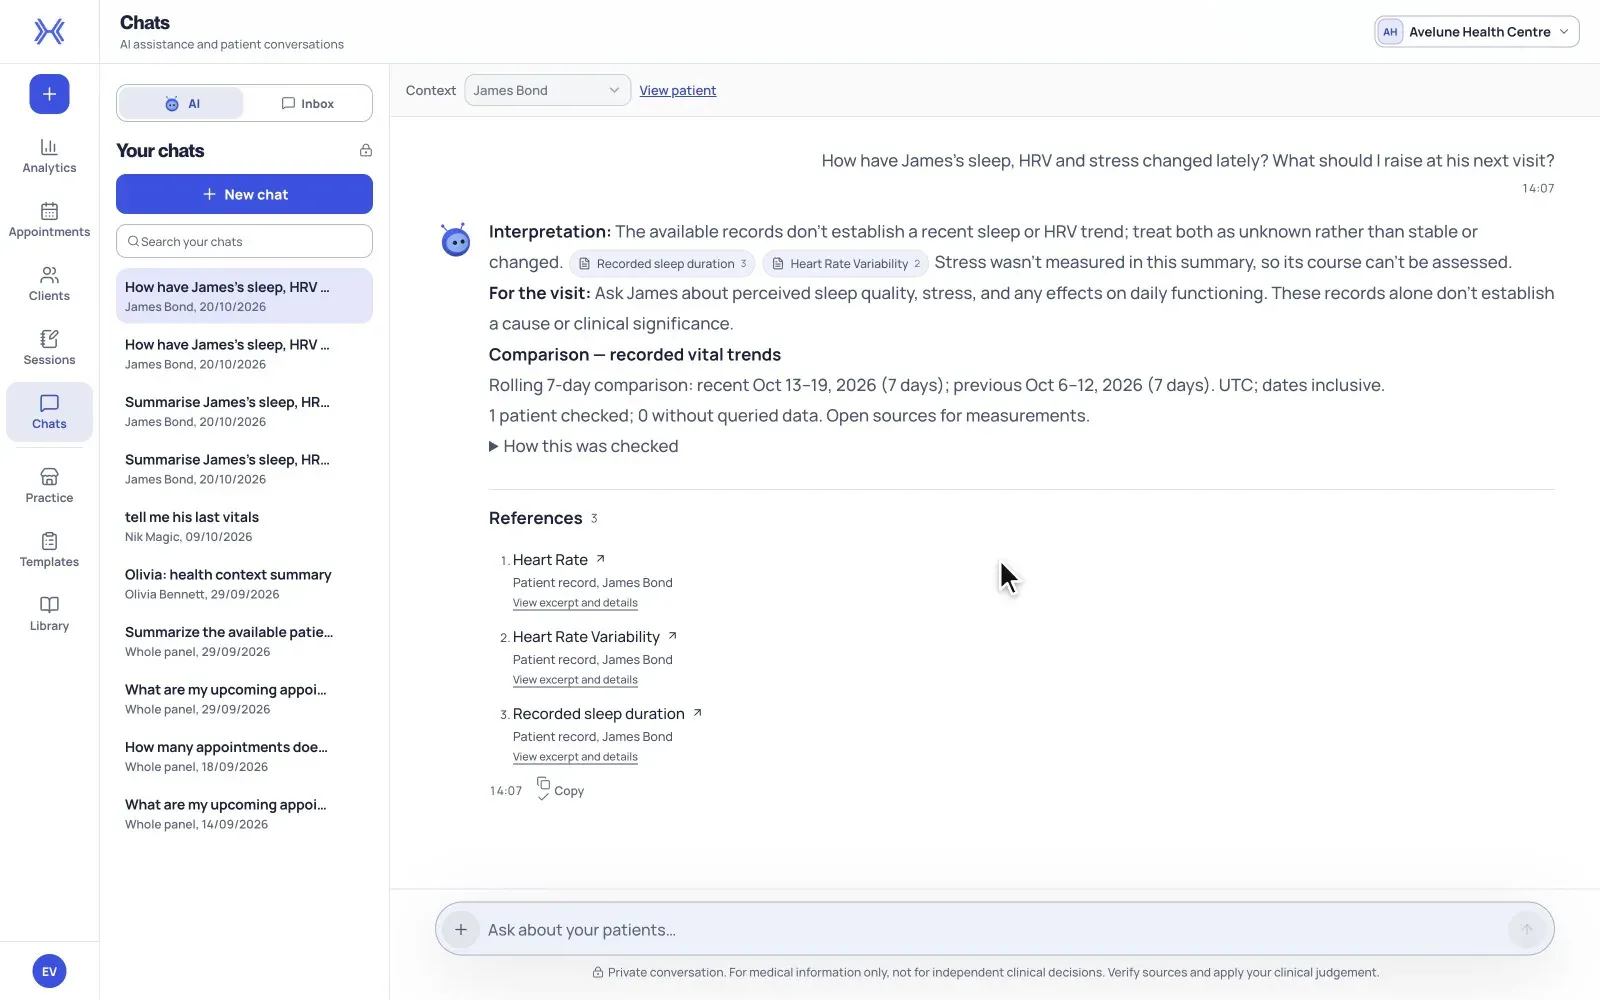Viewport: 1600px width, 1000px height.
Task: Open Recorded sleep duration reference arrow icon
Action: click(x=697, y=713)
